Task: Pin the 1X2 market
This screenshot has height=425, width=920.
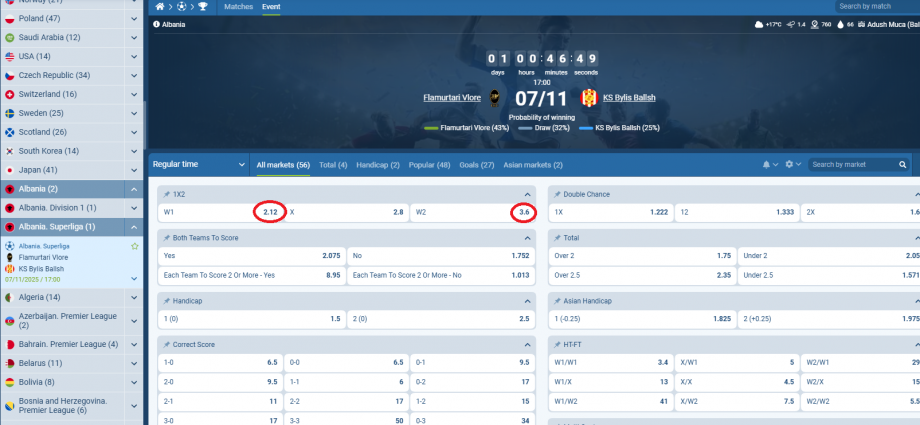Action: 167,194
